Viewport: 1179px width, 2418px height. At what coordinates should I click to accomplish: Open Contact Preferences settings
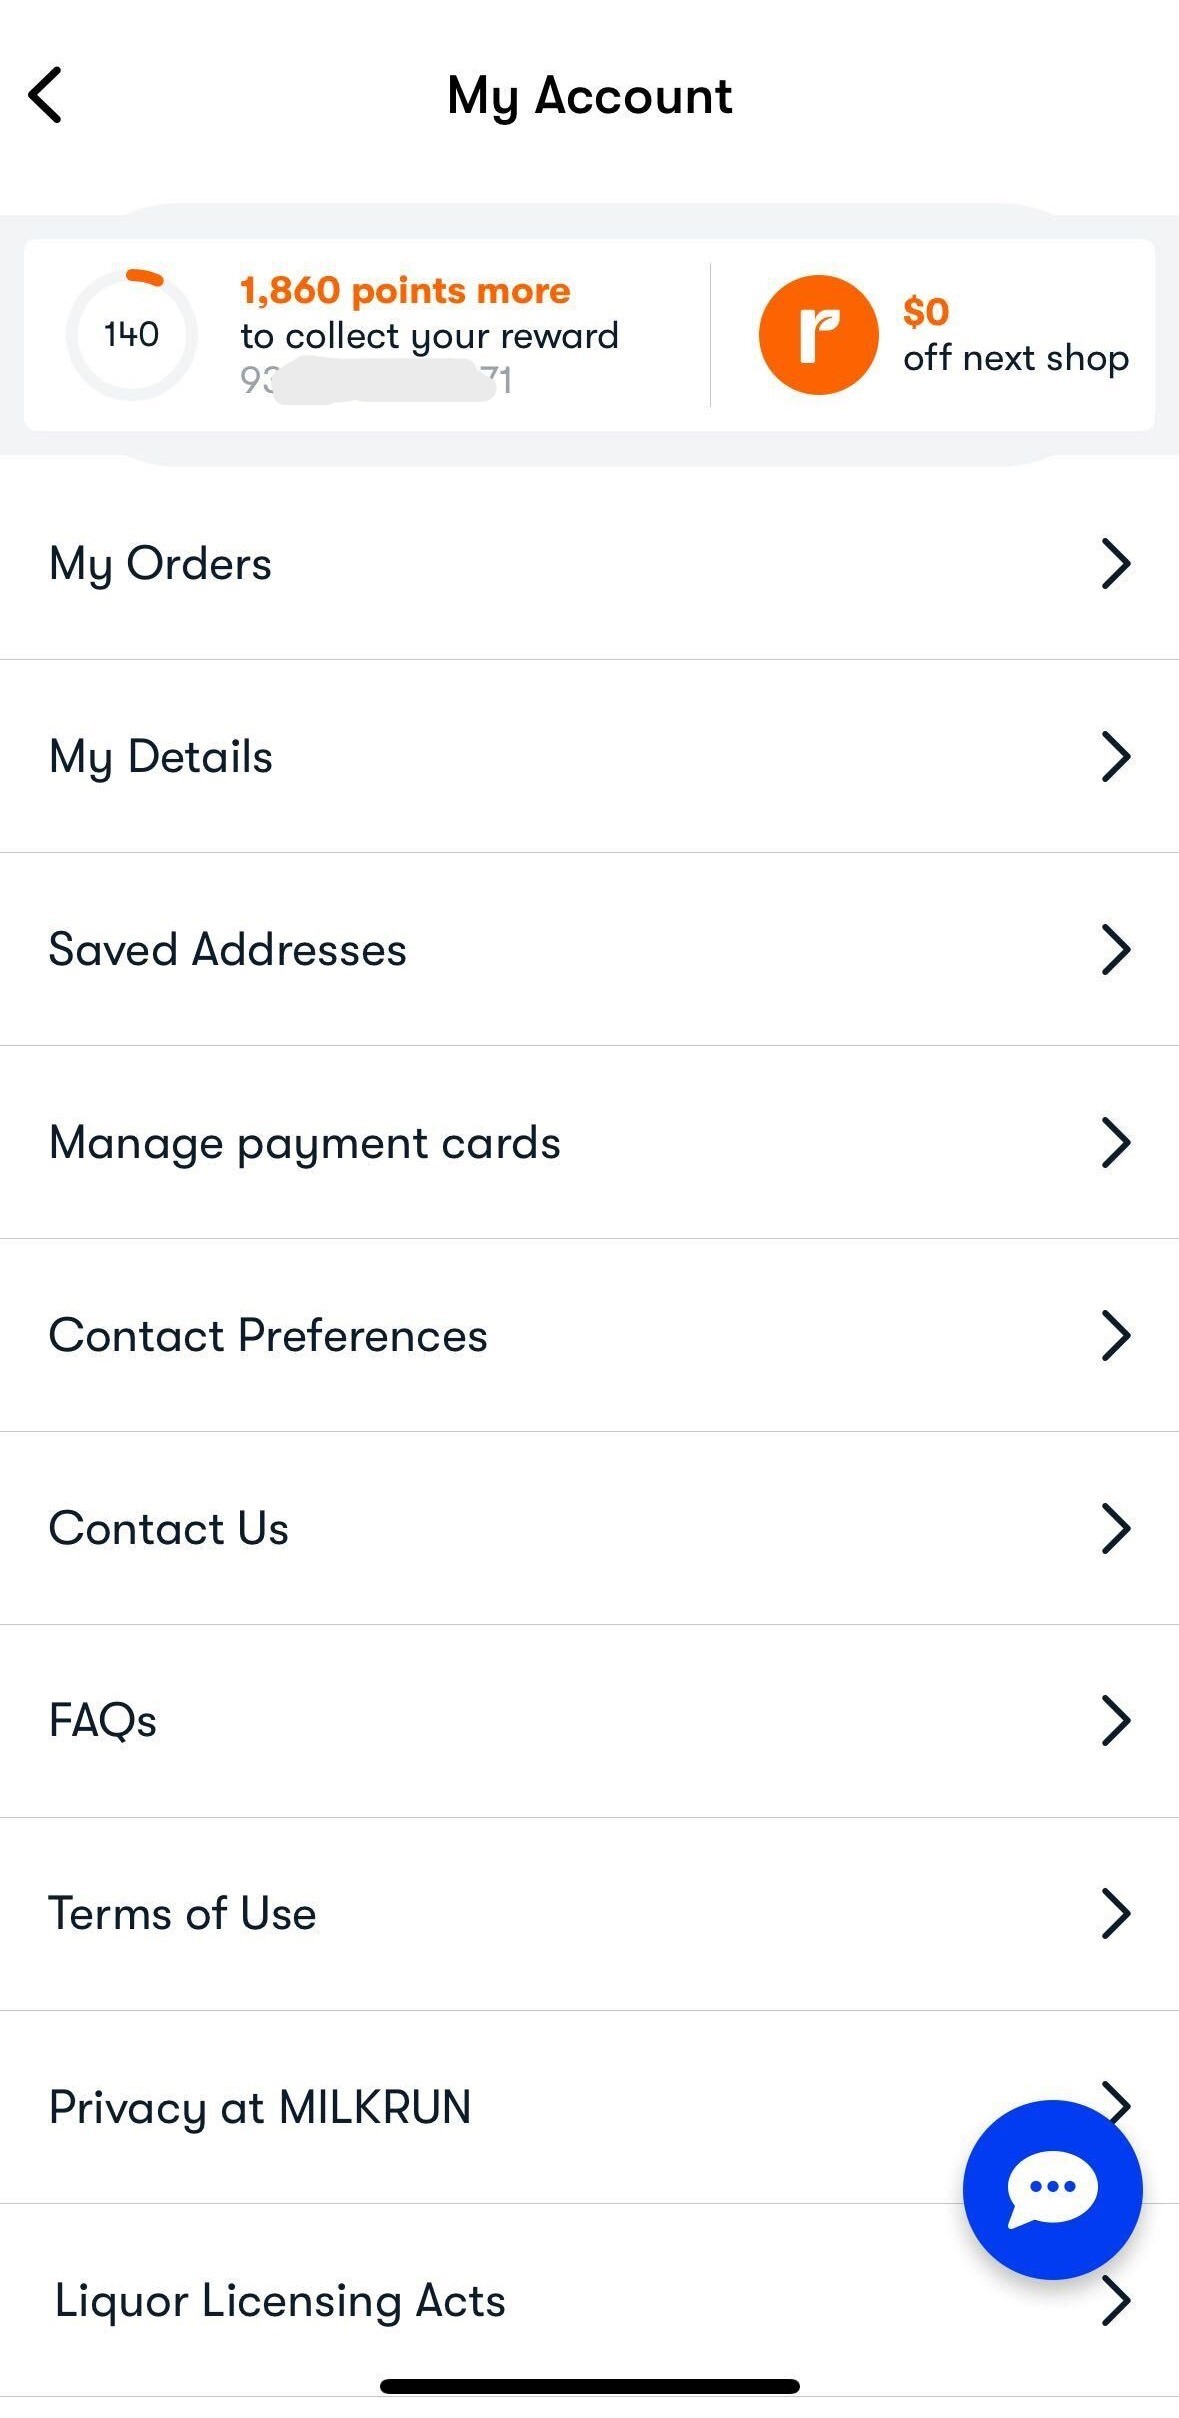[268, 1336]
